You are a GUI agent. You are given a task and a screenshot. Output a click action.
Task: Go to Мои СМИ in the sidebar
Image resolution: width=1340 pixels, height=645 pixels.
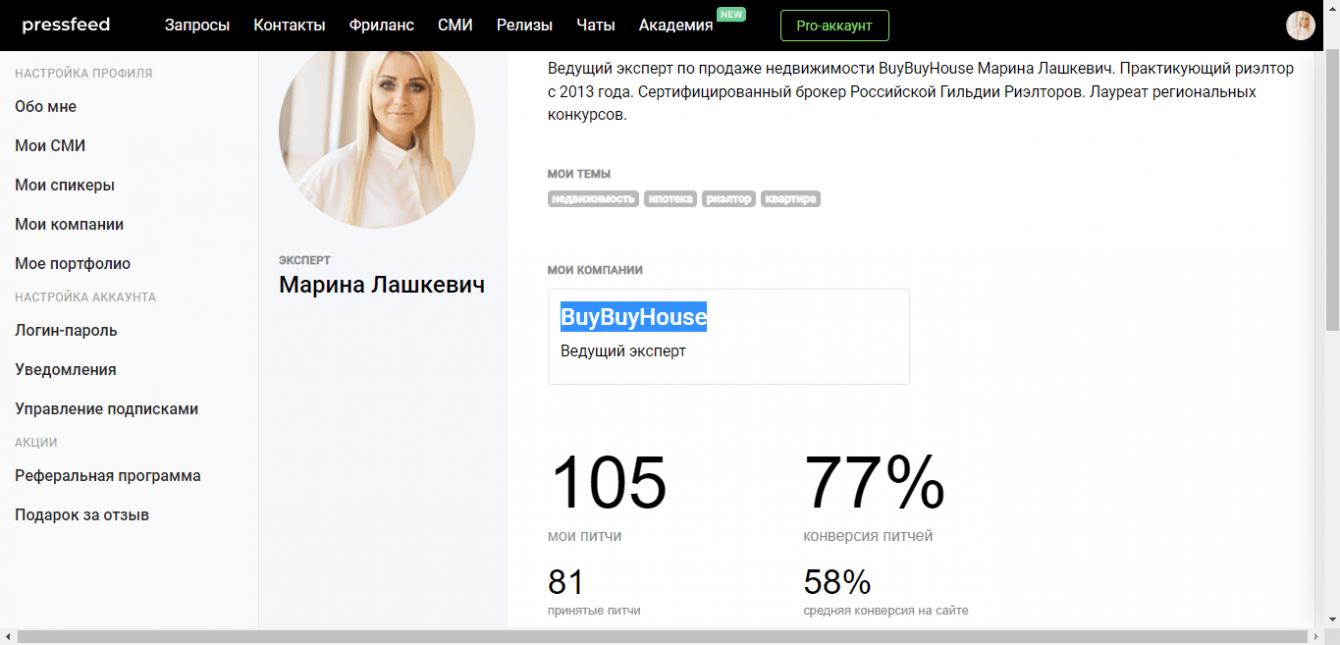[x=50, y=145]
